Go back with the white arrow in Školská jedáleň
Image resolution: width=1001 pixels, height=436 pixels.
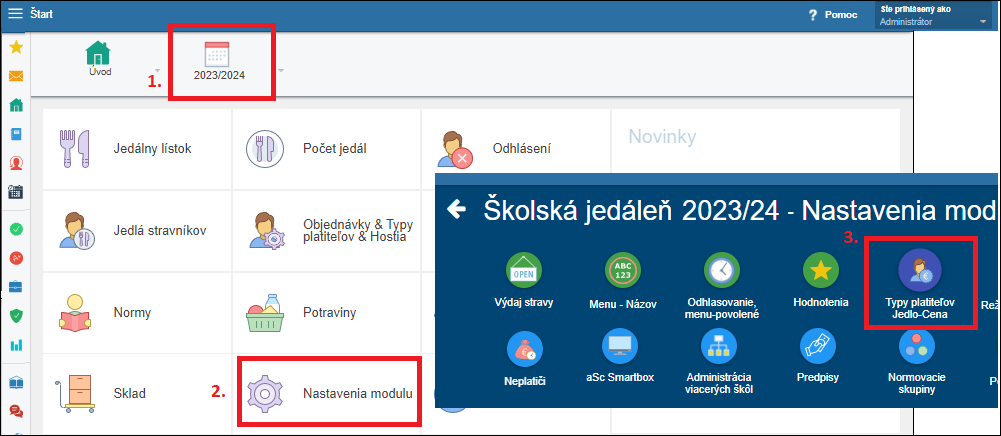[x=456, y=209]
